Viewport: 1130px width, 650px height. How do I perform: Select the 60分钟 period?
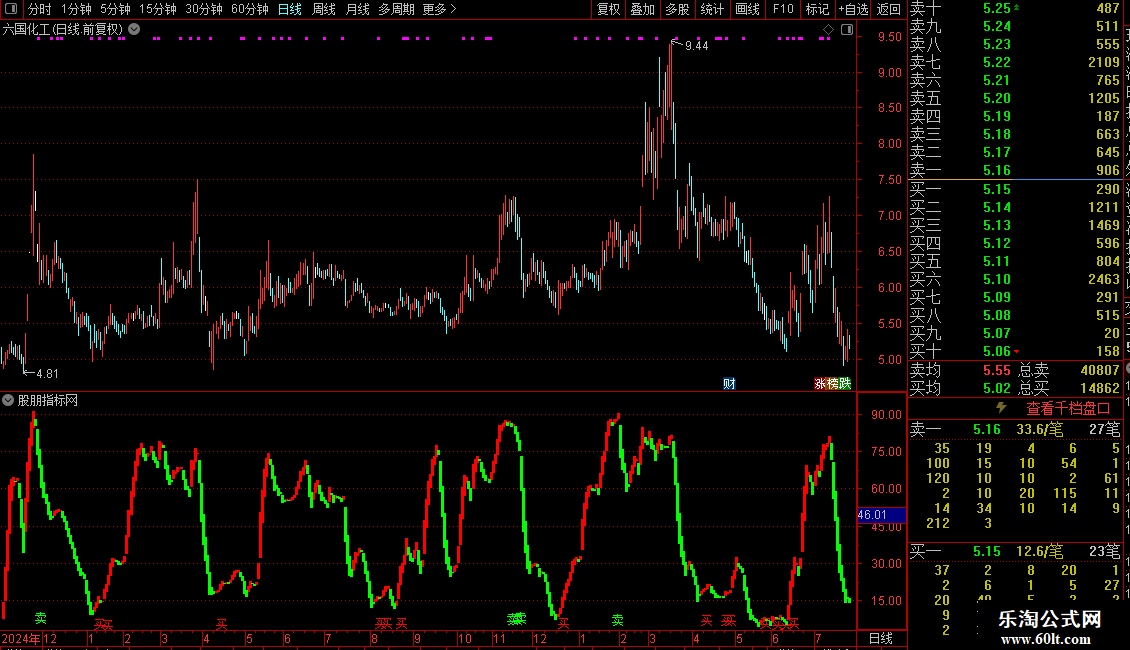[250, 9]
